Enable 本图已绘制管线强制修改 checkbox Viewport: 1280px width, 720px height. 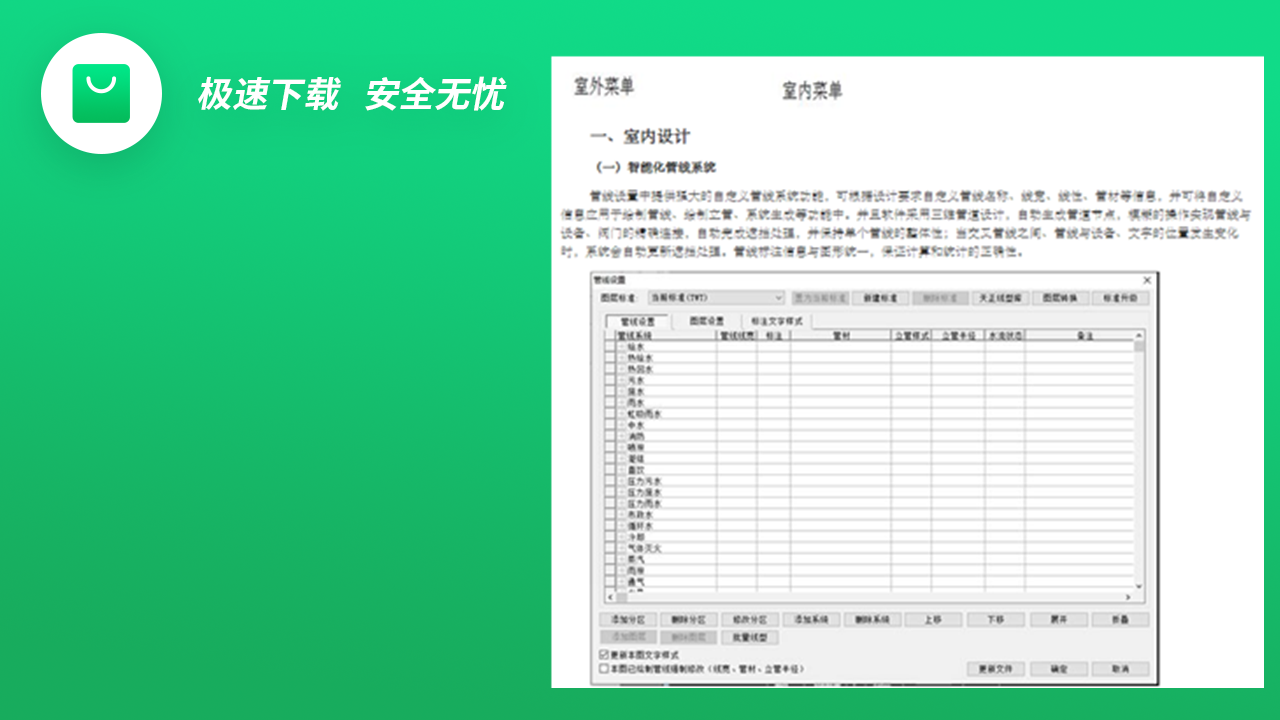pyautogui.click(x=603, y=668)
